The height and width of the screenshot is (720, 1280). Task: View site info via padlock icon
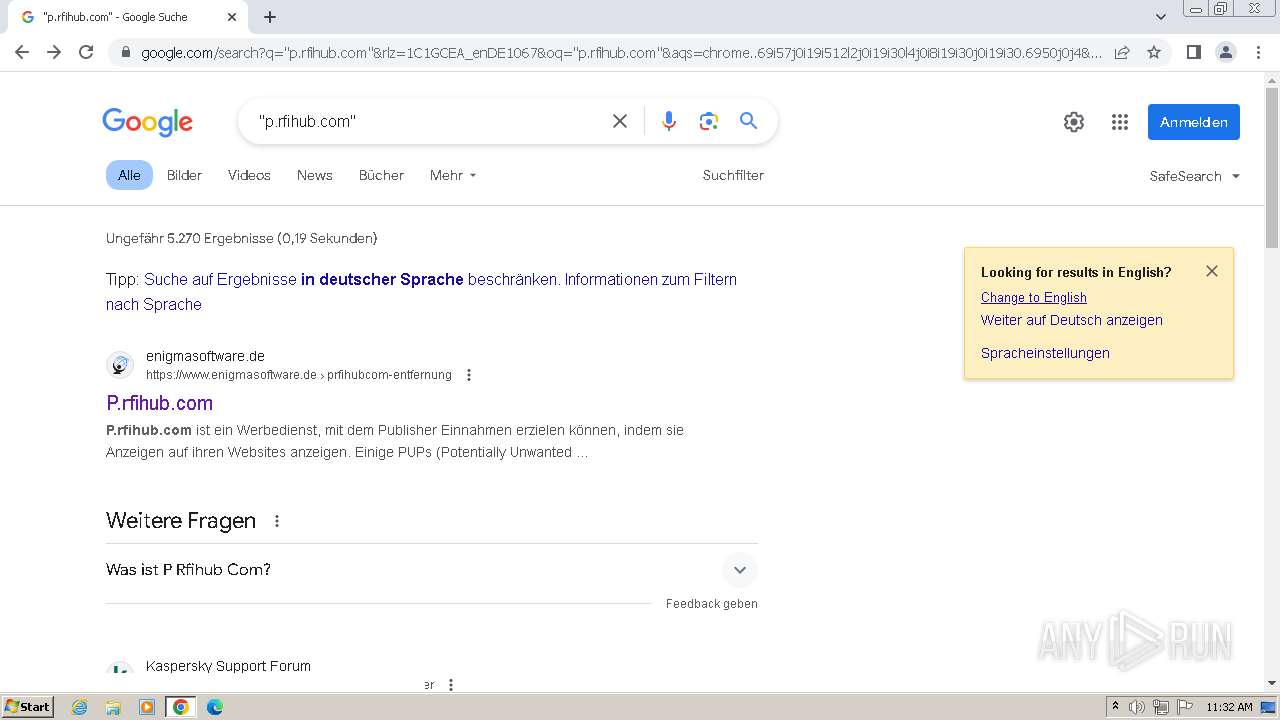click(126, 52)
